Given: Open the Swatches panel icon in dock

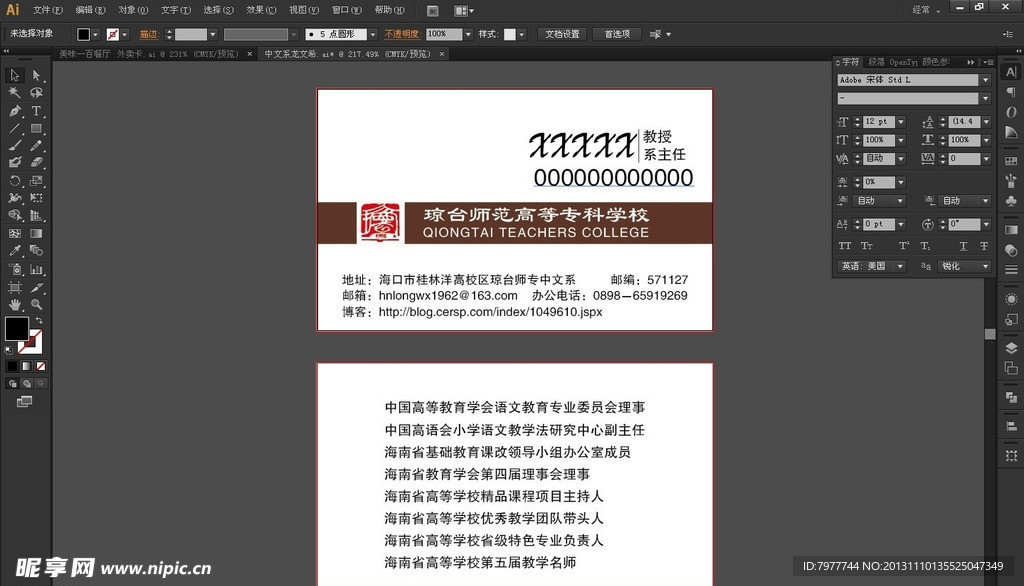Looking at the screenshot, I should point(1011,160).
